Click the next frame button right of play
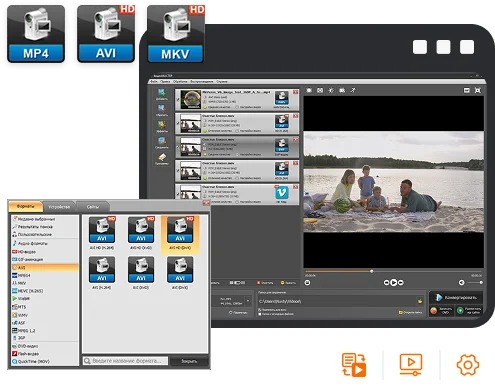This screenshot has height=392, width=495. point(401,283)
